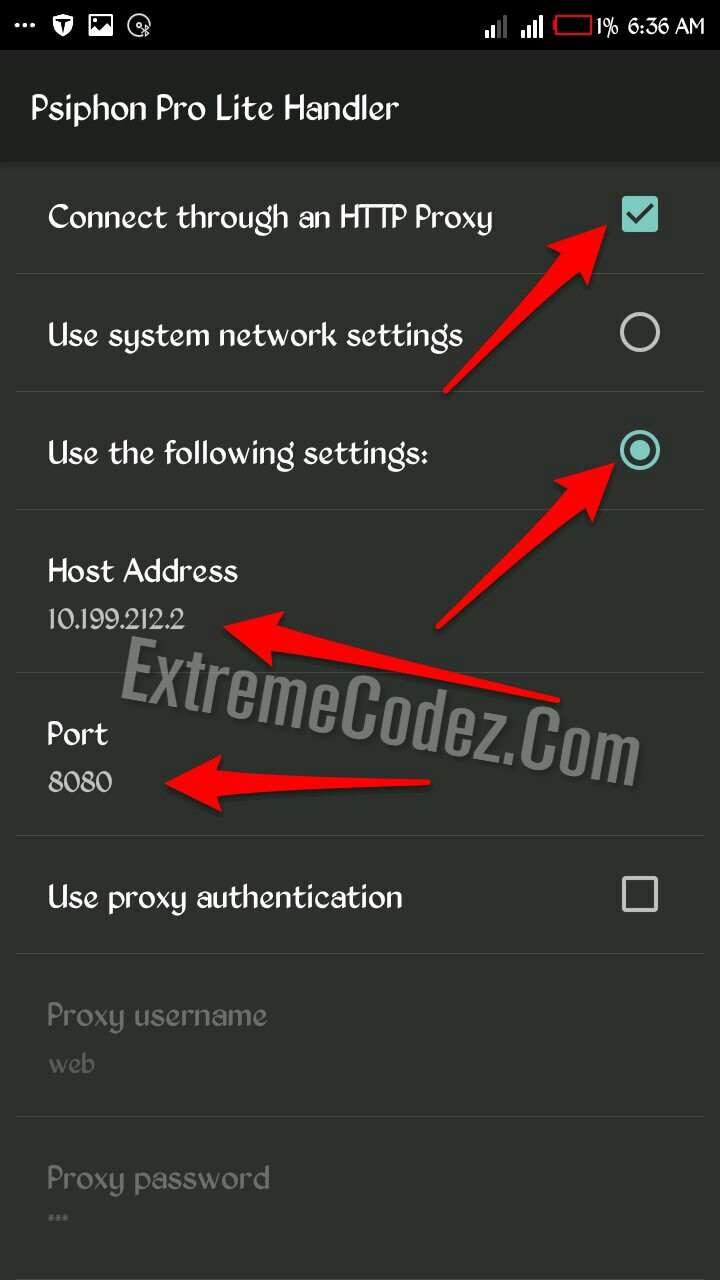This screenshot has width=720, height=1280.
Task: Tap the second signal strength icon
Action: tap(531, 26)
